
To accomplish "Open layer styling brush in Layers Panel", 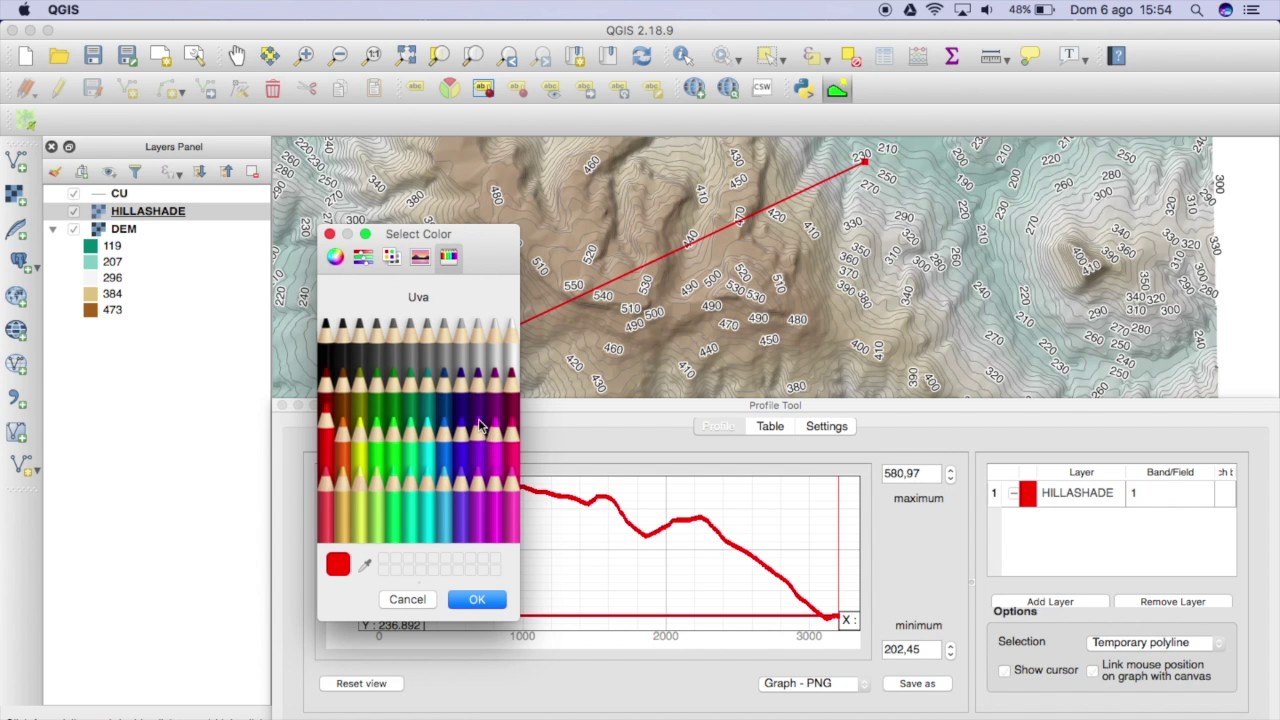I will click(x=55, y=172).
